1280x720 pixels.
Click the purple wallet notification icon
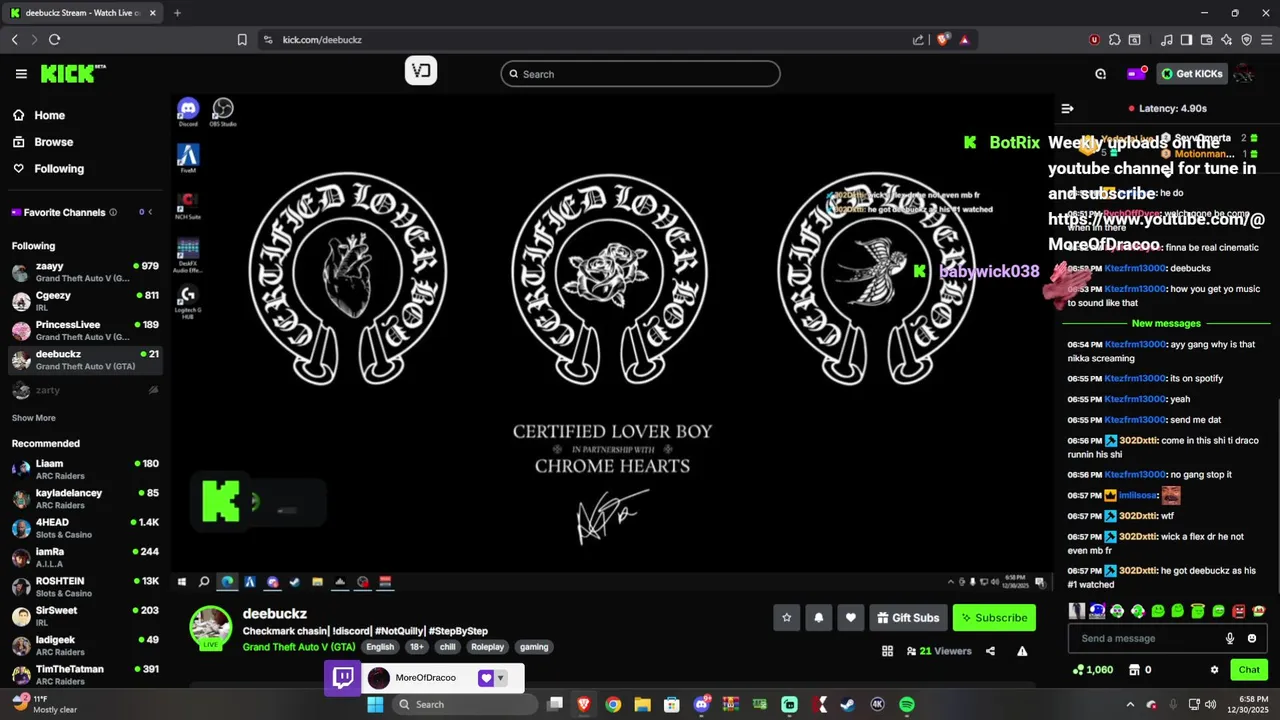tap(1136, 74)
